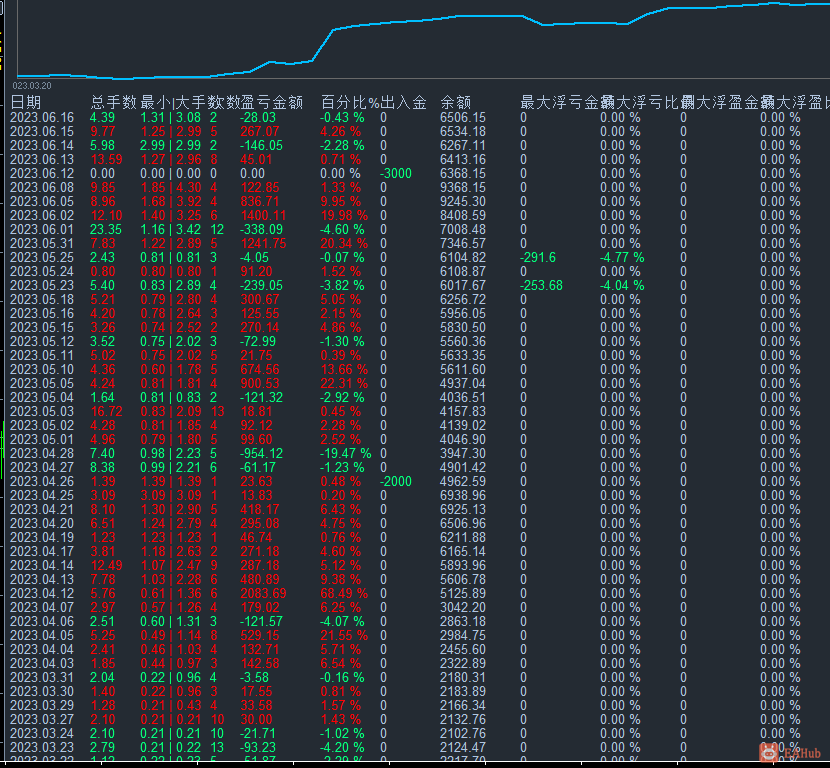Click the withdrawal value -2000

click(x=396, y=481)
